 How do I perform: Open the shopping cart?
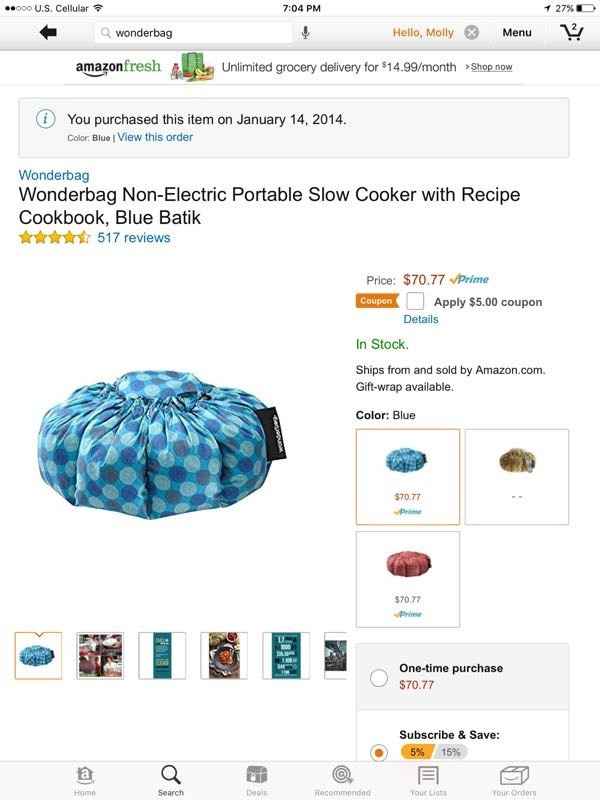(571, 32)
